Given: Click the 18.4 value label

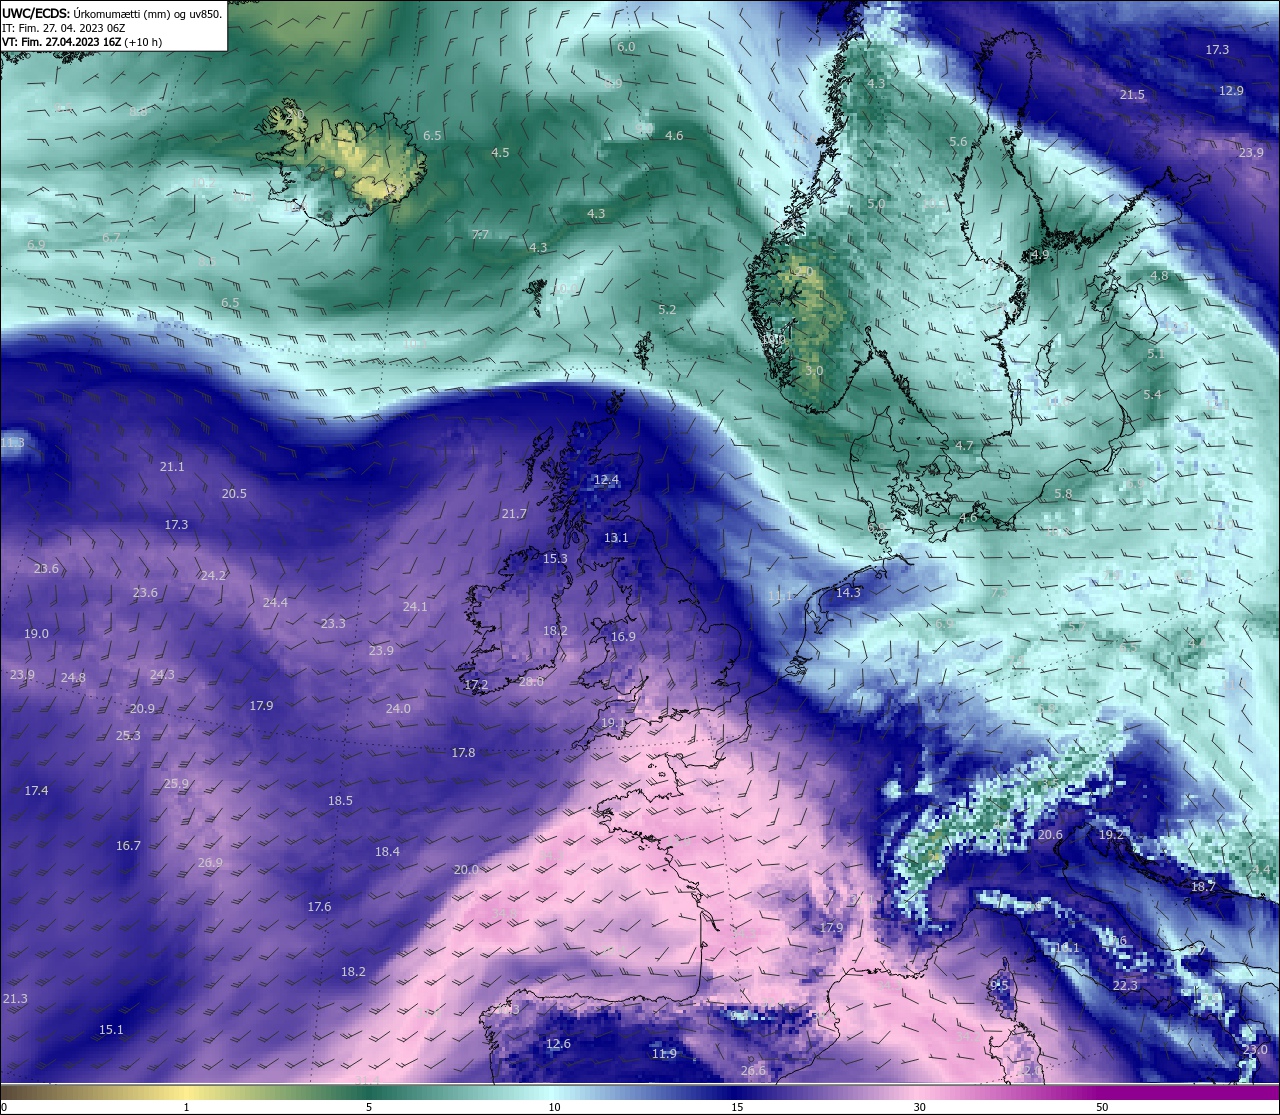Looking at the screenshot, I should tap(387, 851).
